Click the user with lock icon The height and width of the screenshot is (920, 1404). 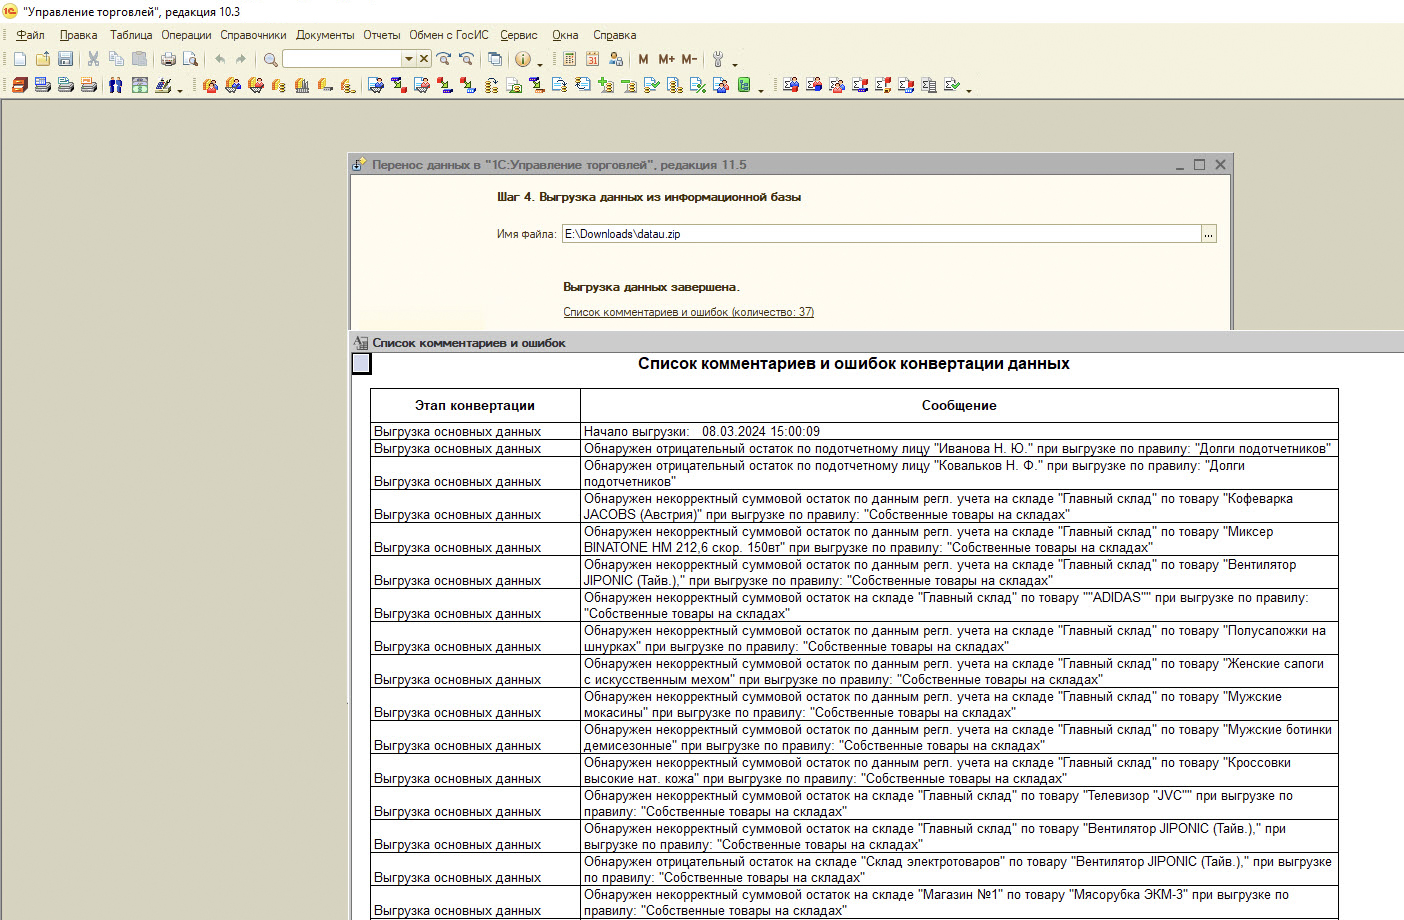[615, 59]
